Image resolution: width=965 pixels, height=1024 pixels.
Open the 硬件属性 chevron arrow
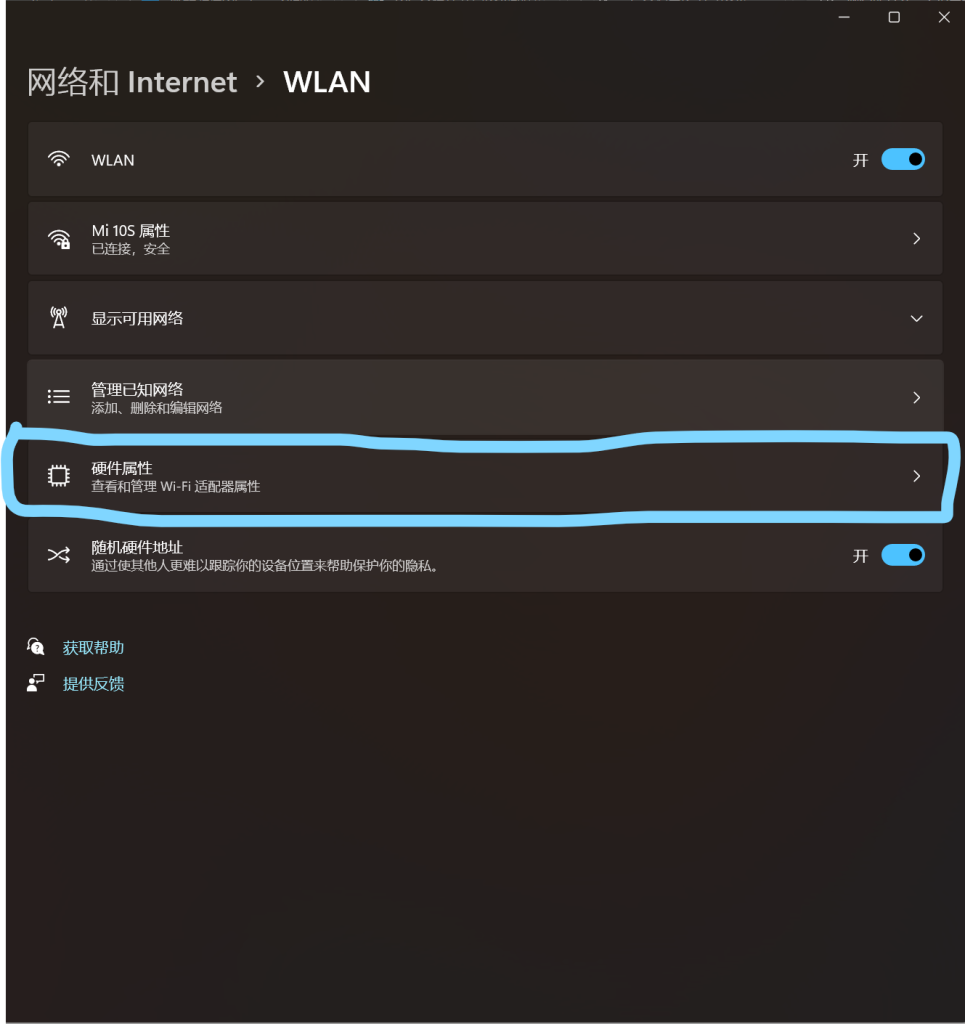pyautogui.click(x=917, y=476)
